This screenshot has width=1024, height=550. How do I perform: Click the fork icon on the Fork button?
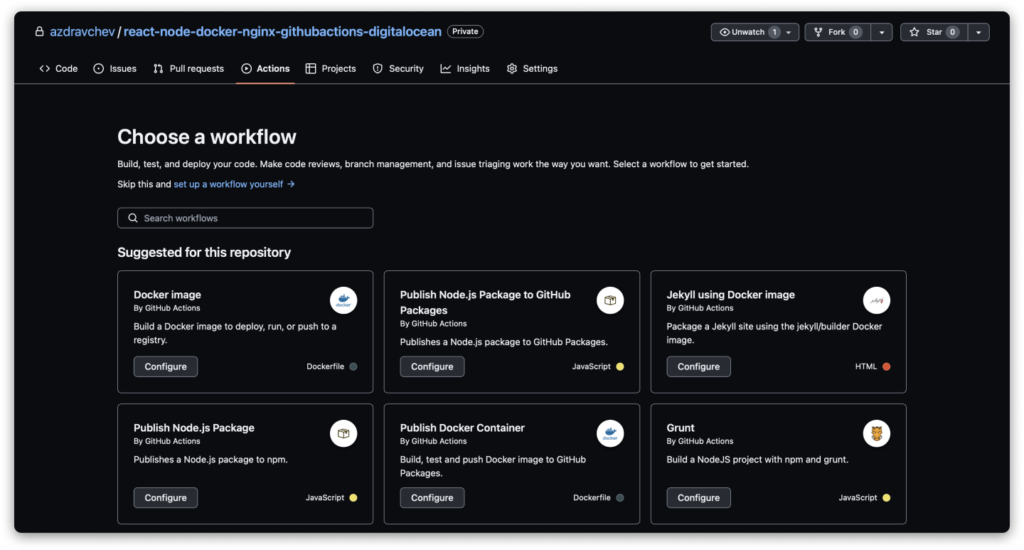[x=818, y=32]
